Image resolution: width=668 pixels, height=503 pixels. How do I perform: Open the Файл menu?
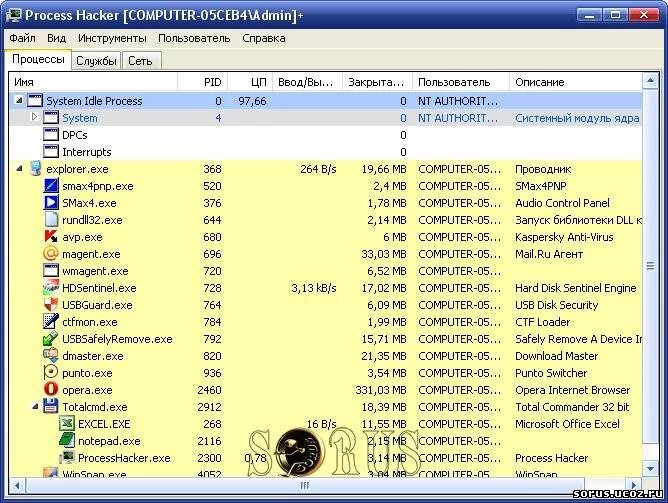pyautogui.click(x=22, y=38)
